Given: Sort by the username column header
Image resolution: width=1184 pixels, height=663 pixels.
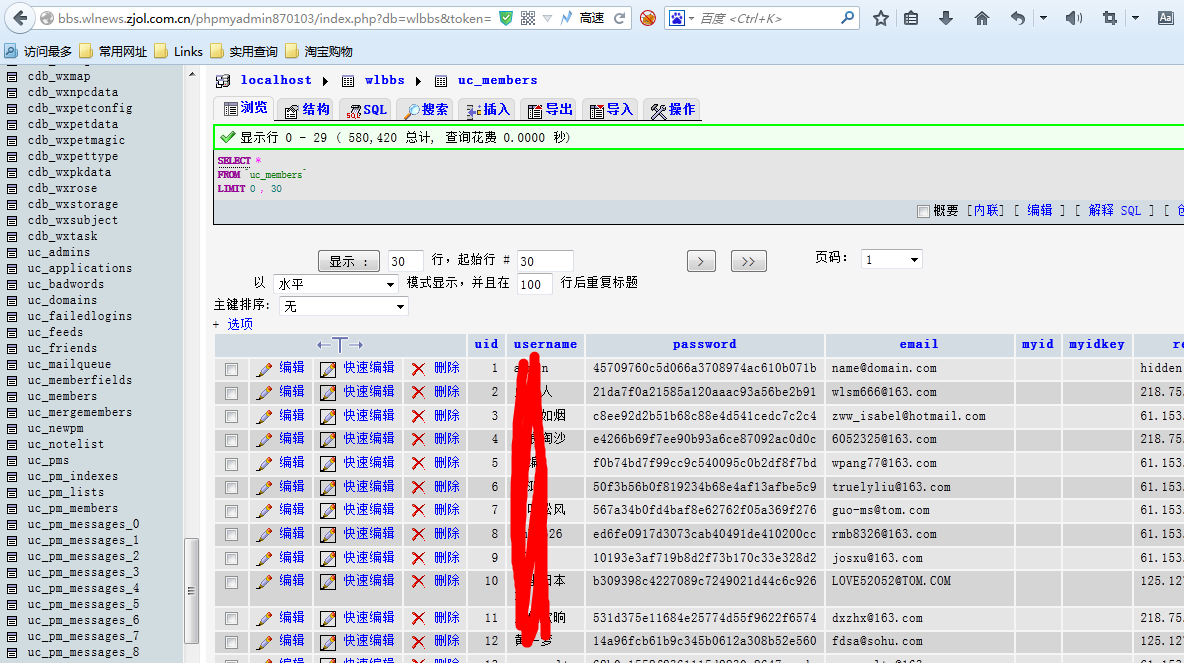Looking at the screenshot, I should (545, 344).
